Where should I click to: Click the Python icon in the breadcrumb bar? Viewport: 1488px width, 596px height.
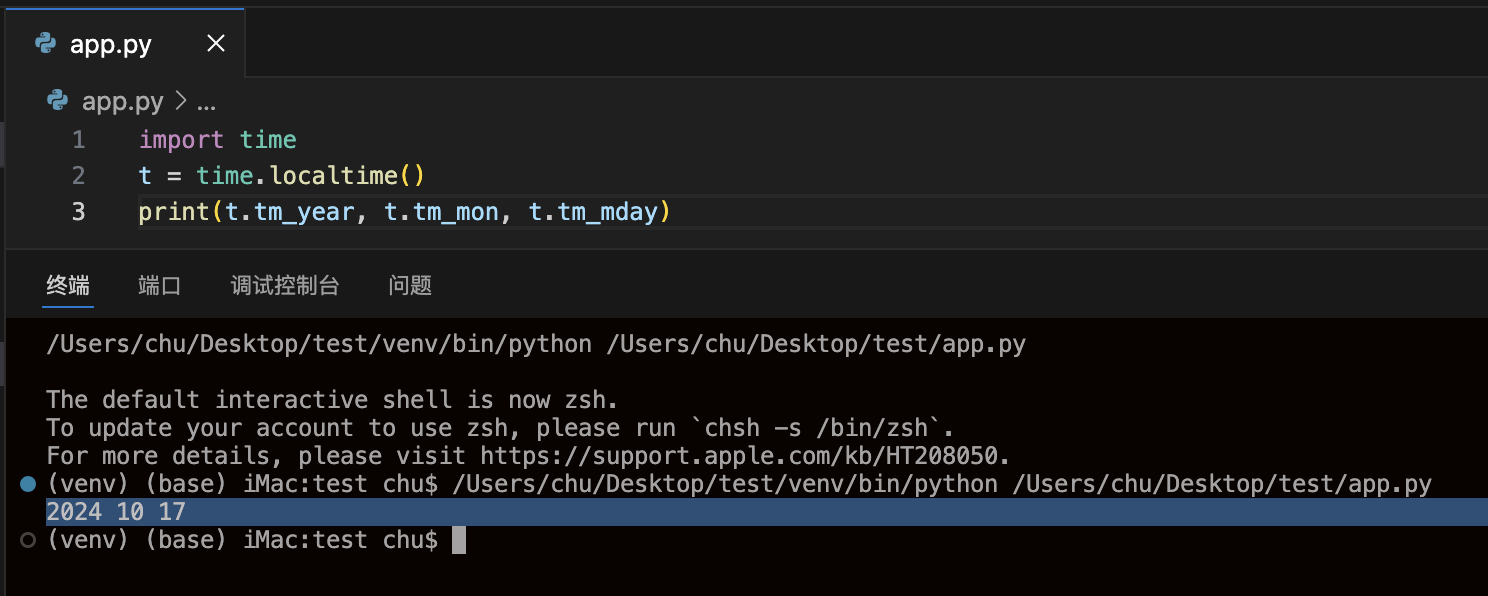tap(57, 101)
